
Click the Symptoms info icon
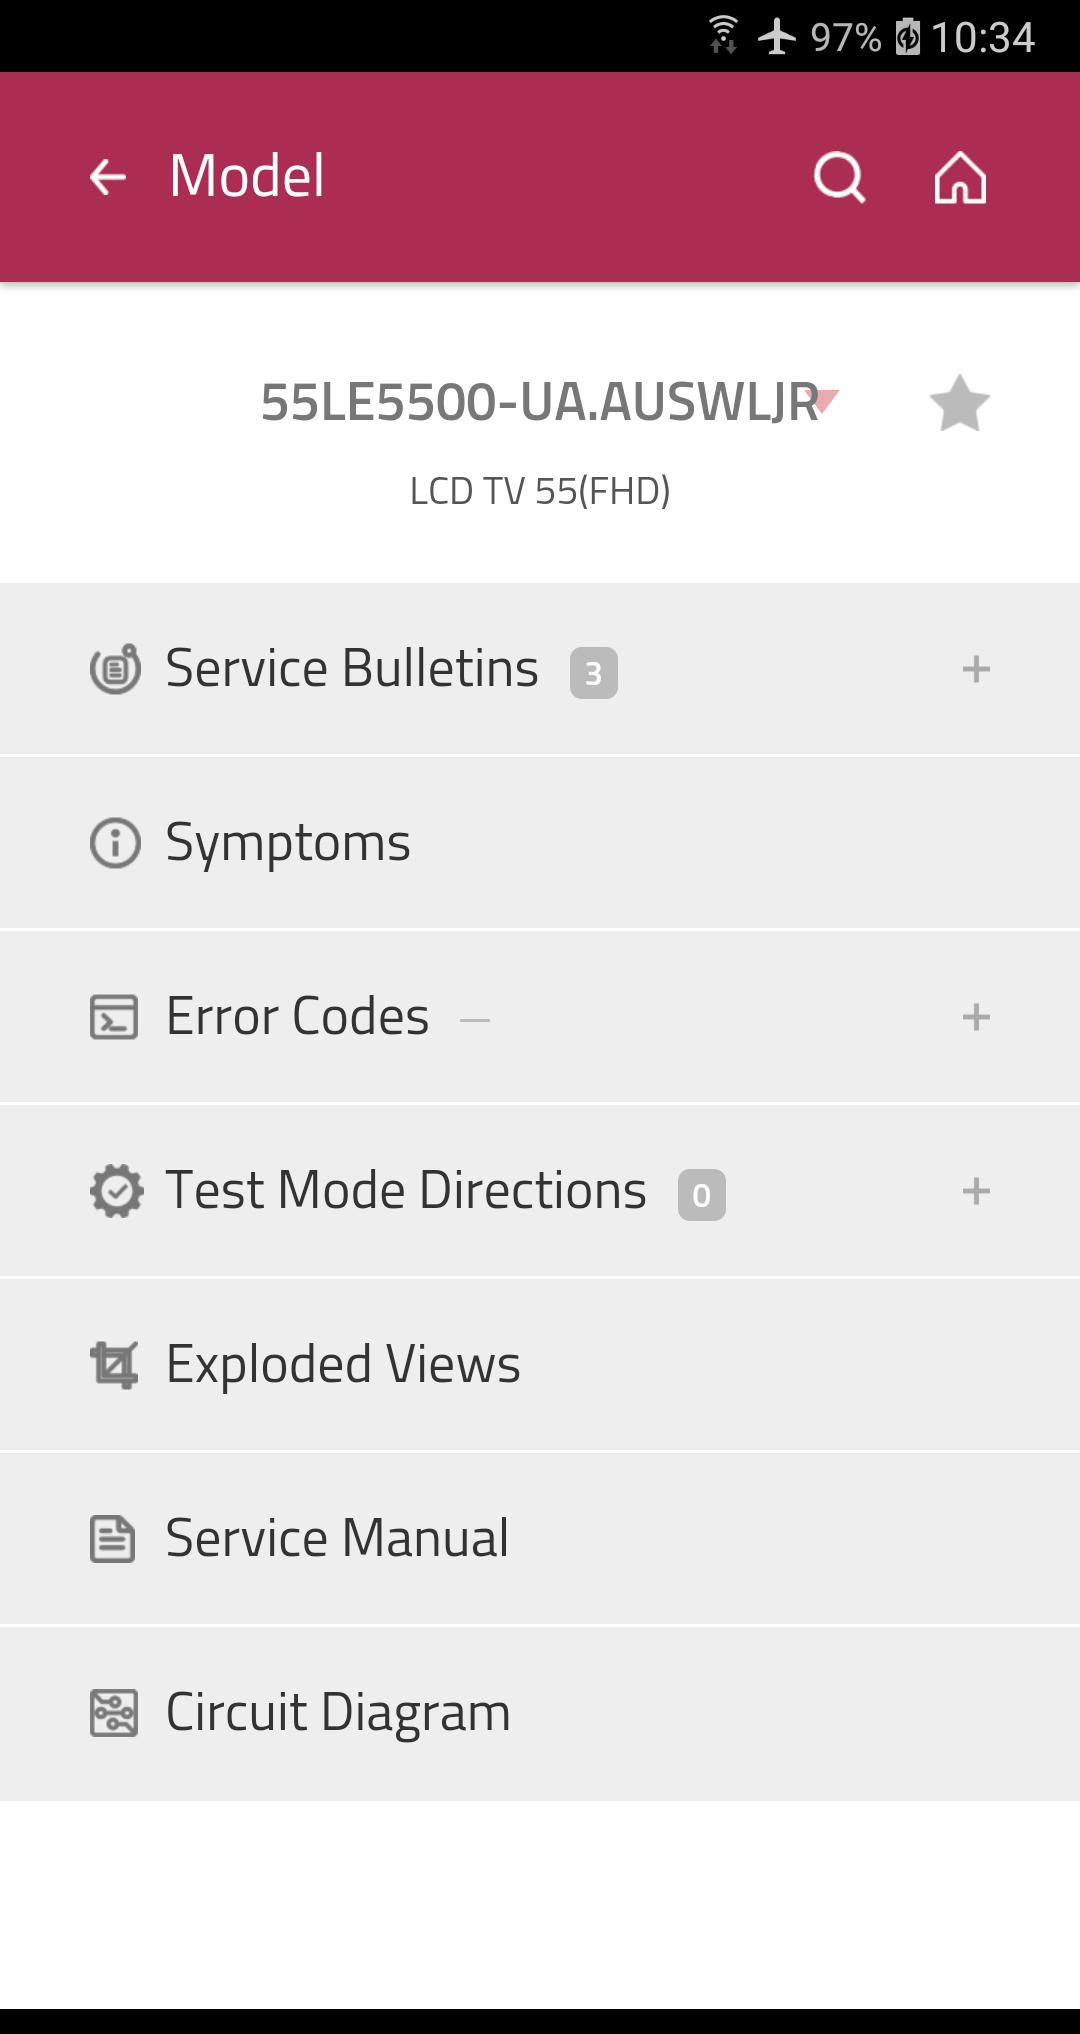click(x=115, y=842)
